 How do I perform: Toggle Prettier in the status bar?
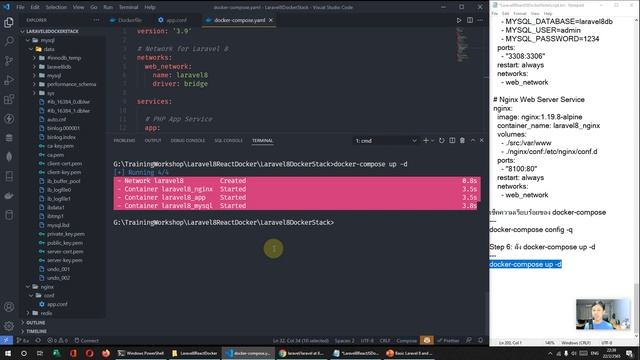[x=448, y=340]
